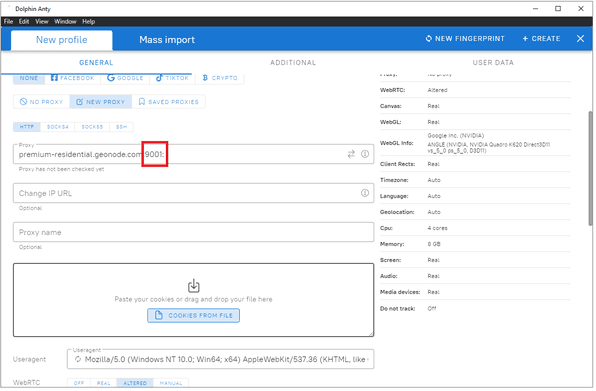Viewport: 596px width, 391px height.
Task: Set WebRTC to Manual
Action: pyautogui.click(x=171, y=384)
